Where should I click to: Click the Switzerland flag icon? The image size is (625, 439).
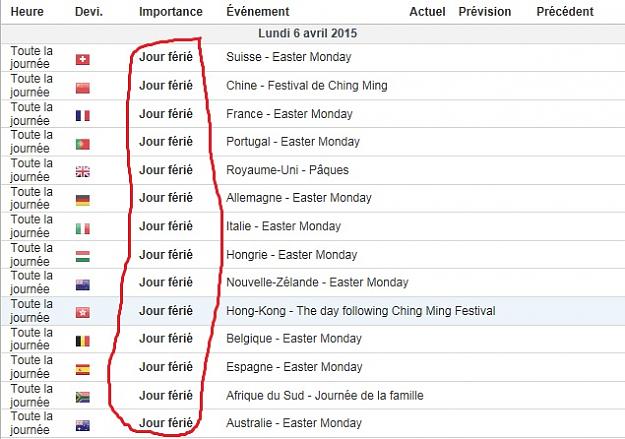tap(83, 59)
